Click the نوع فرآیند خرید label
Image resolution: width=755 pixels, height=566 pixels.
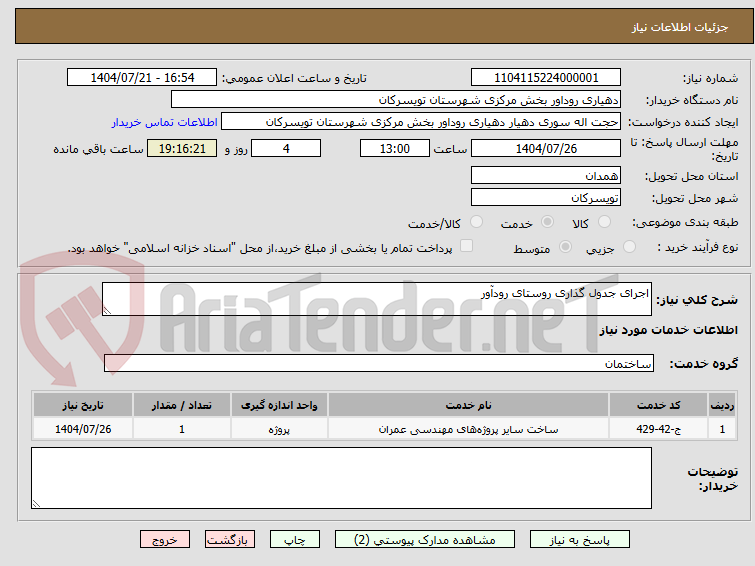697,247
